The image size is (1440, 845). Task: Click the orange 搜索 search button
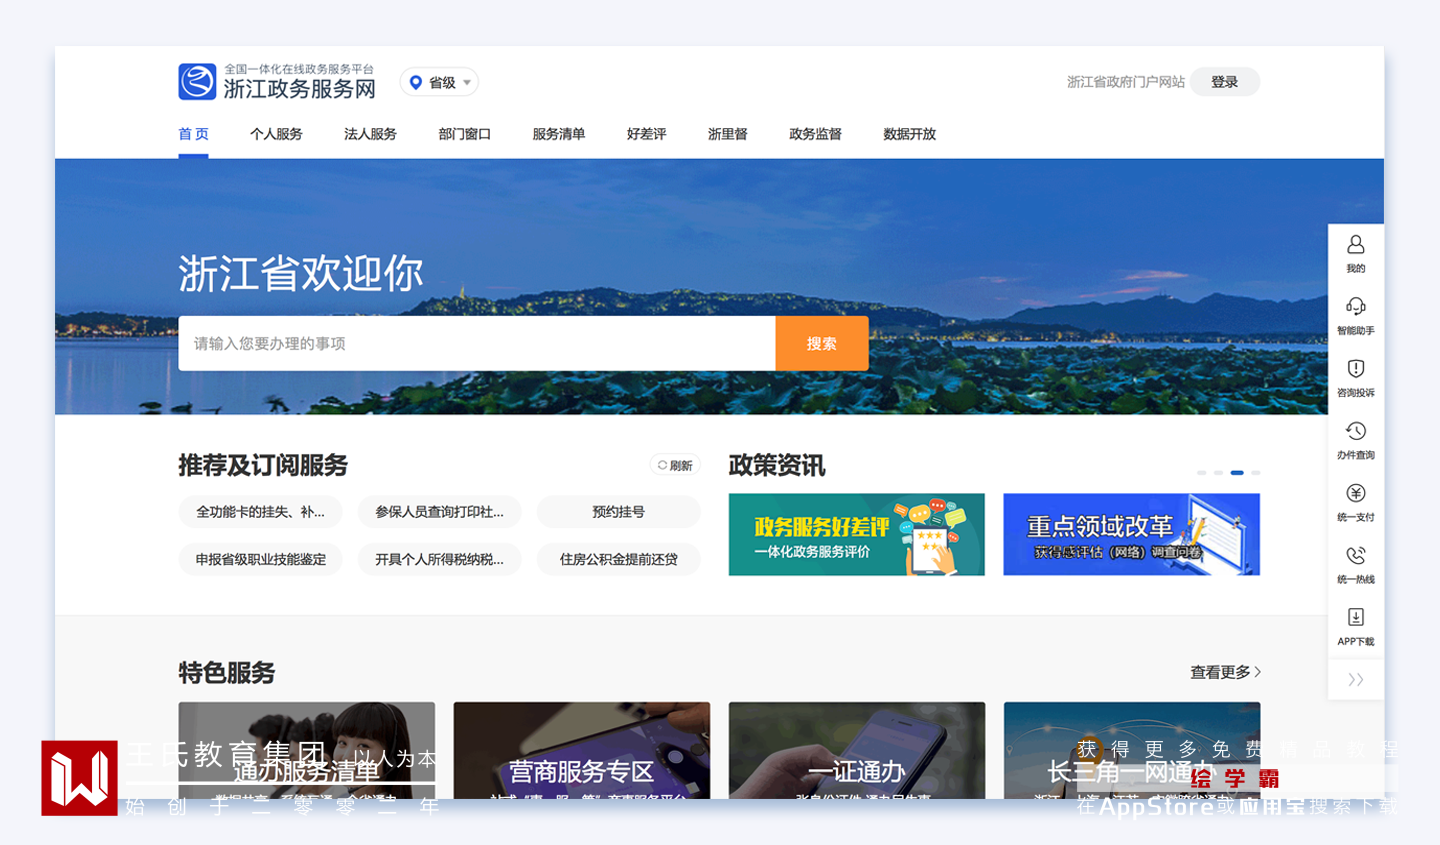(x=822, y=344)
